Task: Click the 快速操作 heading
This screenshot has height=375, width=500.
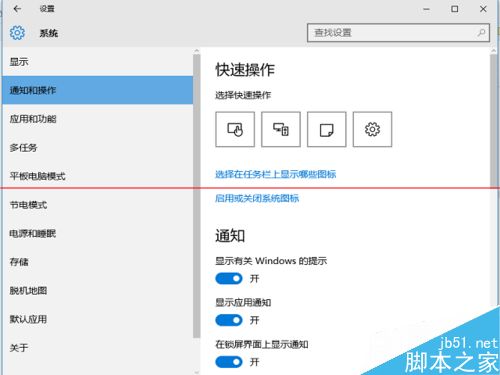Action: click(x=245, y=70)
